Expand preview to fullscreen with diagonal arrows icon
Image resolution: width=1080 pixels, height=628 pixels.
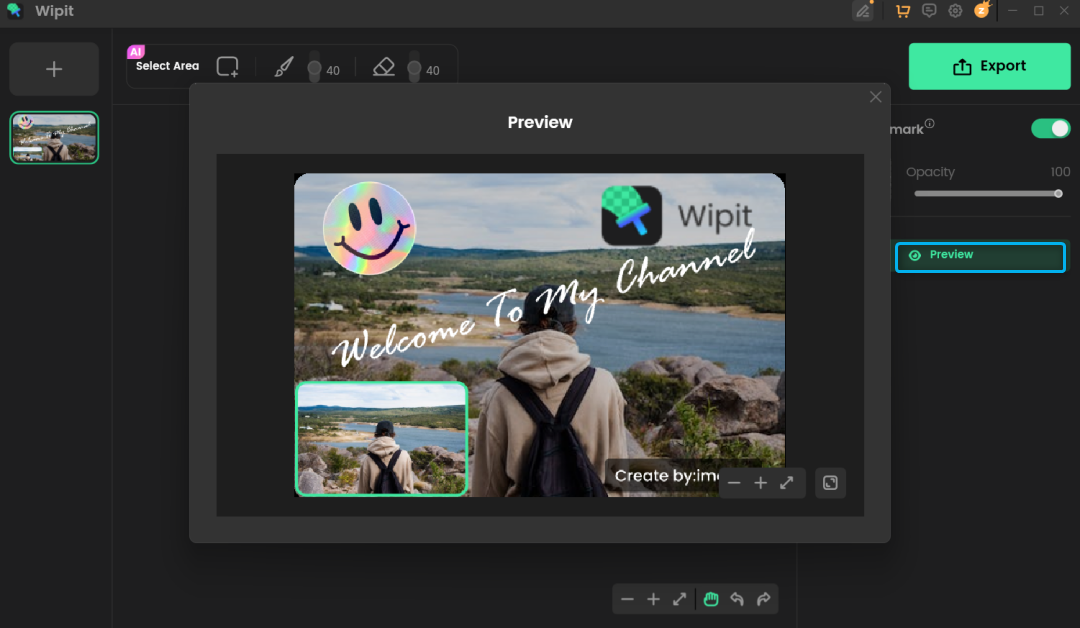[x=787, y=483]
